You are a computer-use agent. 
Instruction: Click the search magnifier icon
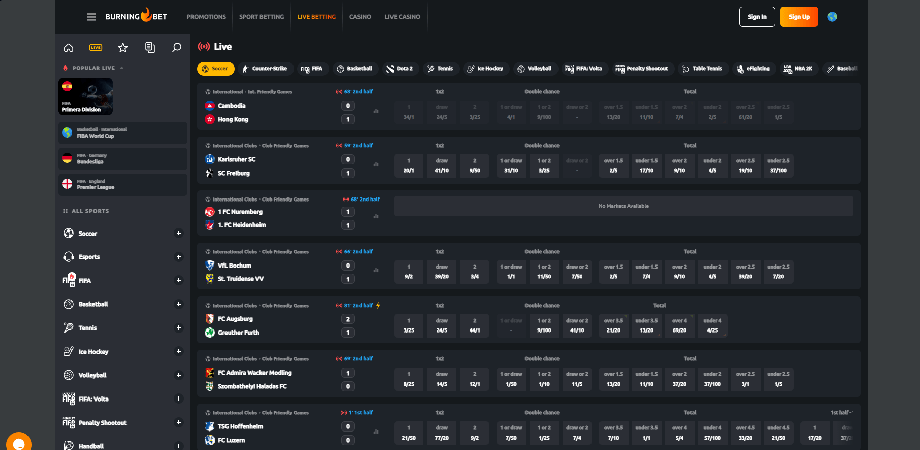[177, 47]
